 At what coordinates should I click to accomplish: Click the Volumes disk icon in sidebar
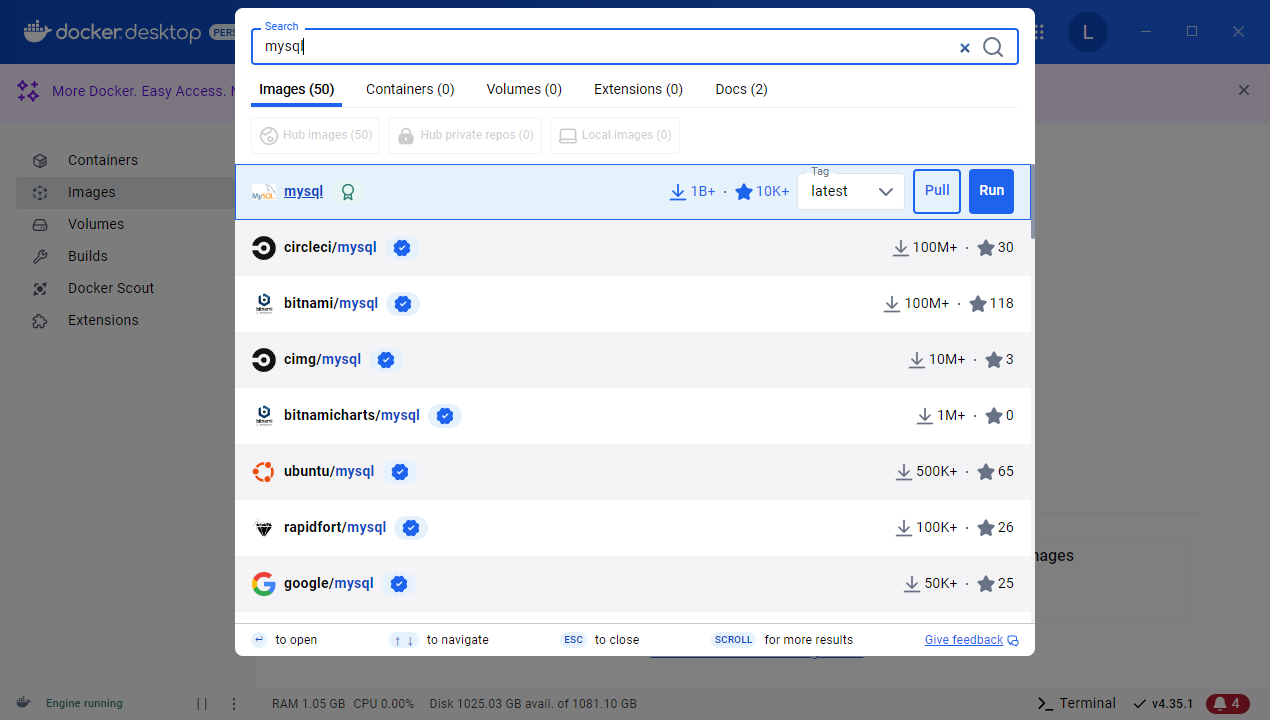click(x=40, y=224)
